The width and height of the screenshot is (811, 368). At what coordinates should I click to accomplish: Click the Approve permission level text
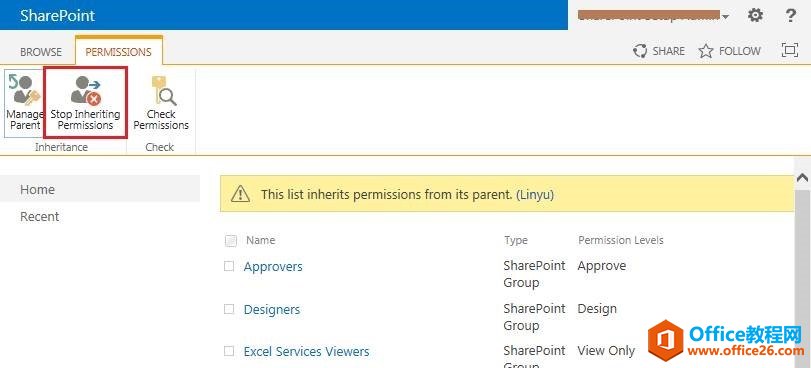[602, 266]
